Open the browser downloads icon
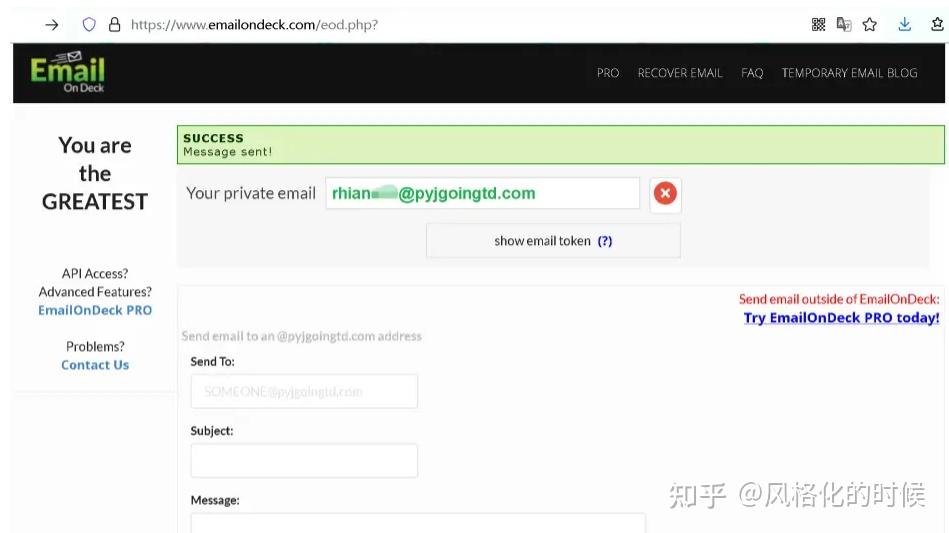 pos(905,25)
